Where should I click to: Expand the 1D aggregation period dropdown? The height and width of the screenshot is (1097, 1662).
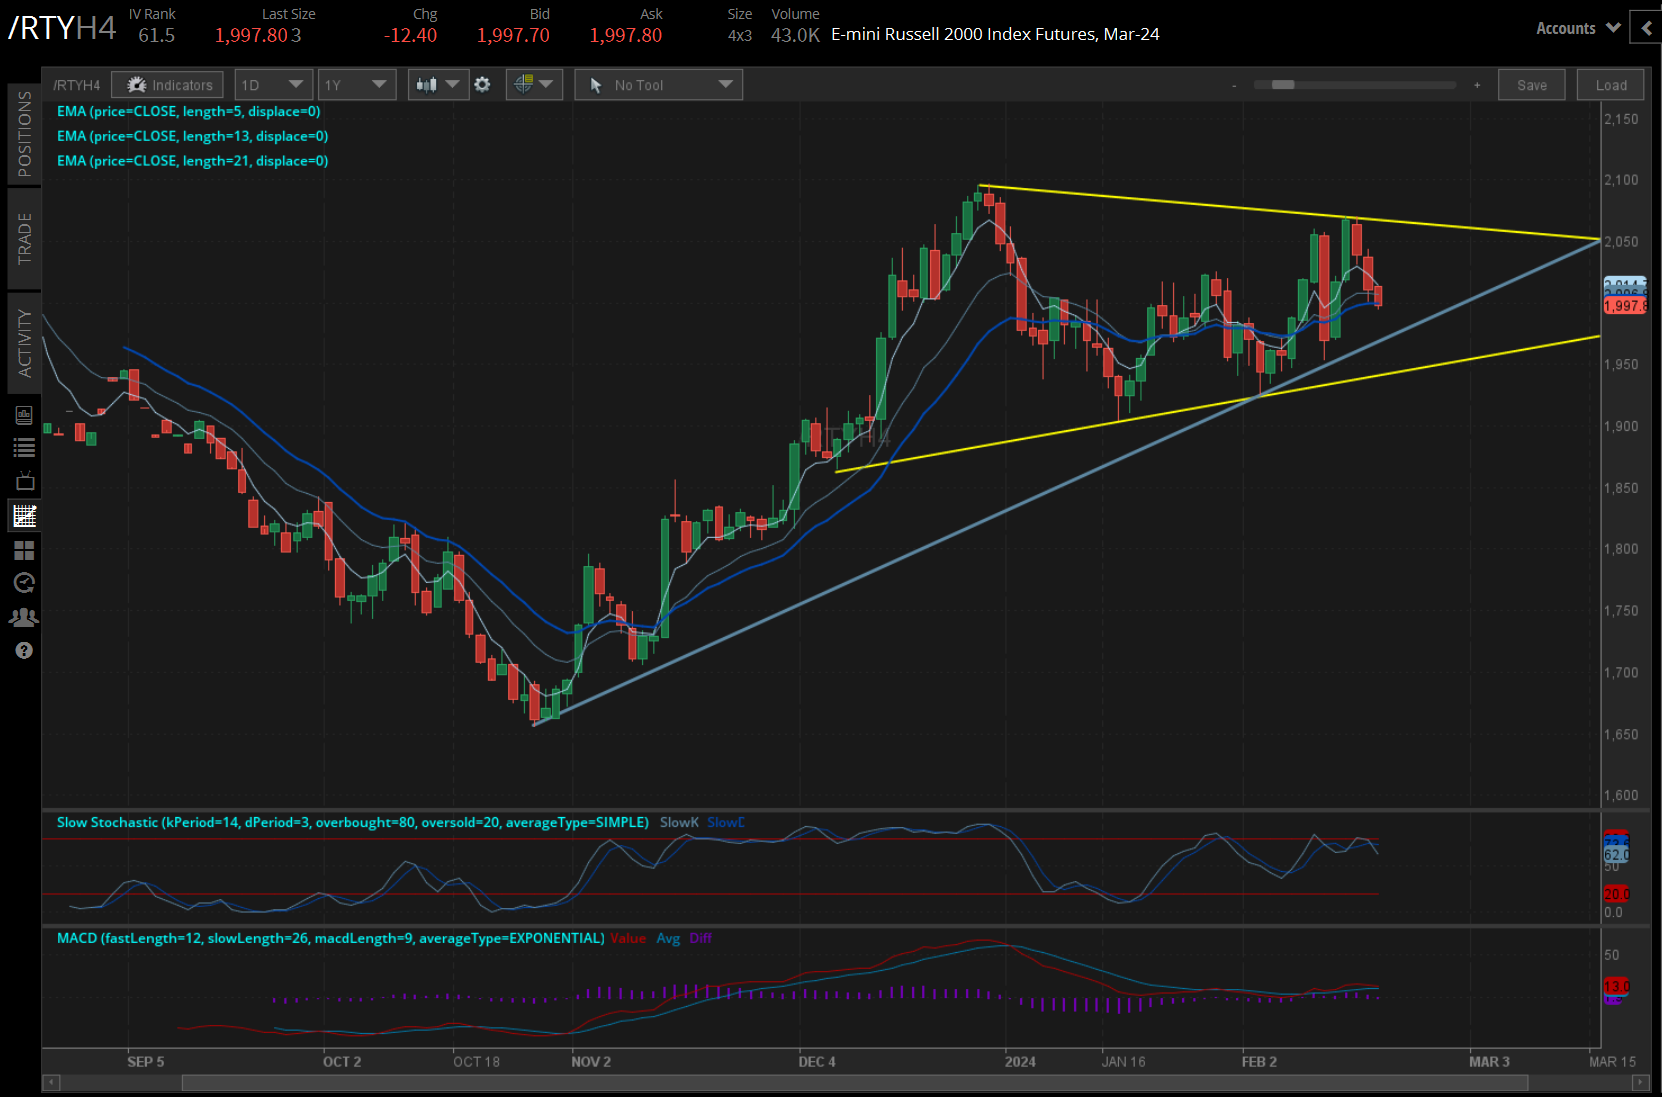[x=273, y=85]
